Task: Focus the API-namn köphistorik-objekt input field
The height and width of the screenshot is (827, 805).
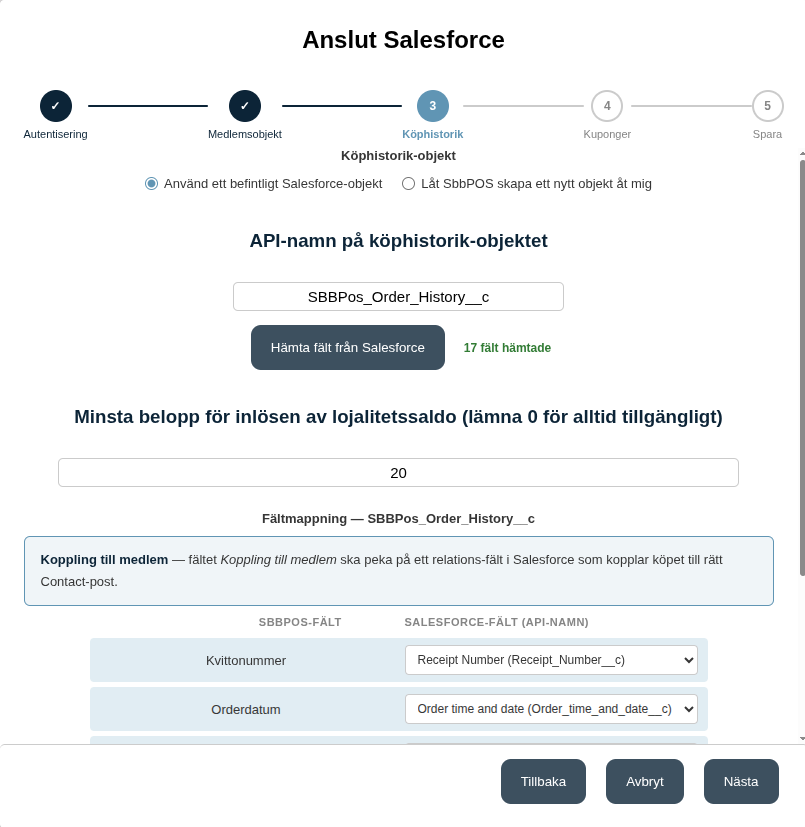Action: pos(398,297)
